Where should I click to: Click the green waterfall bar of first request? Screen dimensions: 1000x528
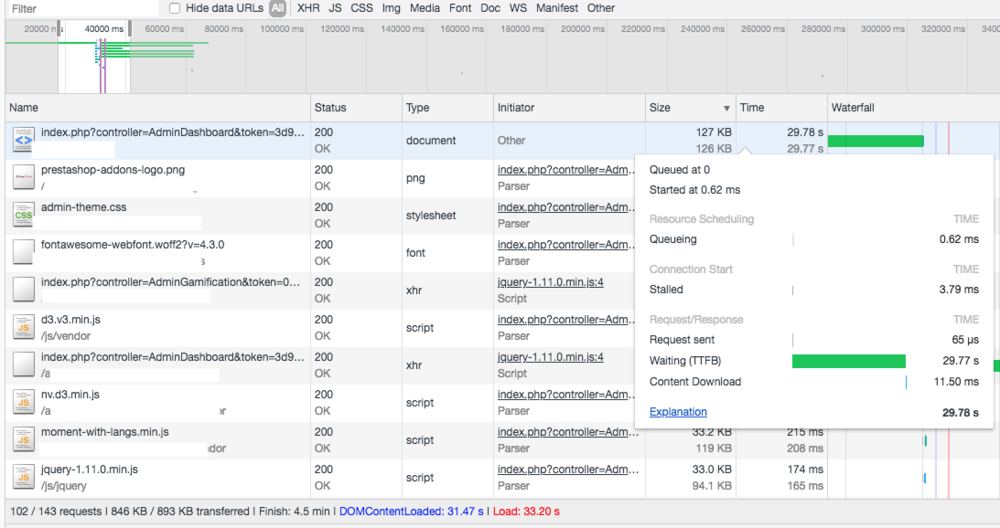click(876, 141)
